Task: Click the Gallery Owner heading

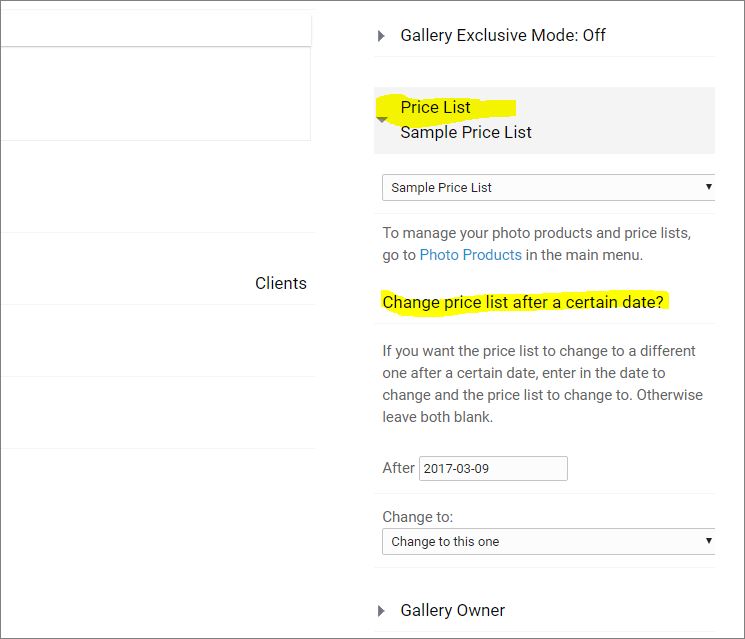Action: (452, 610)
